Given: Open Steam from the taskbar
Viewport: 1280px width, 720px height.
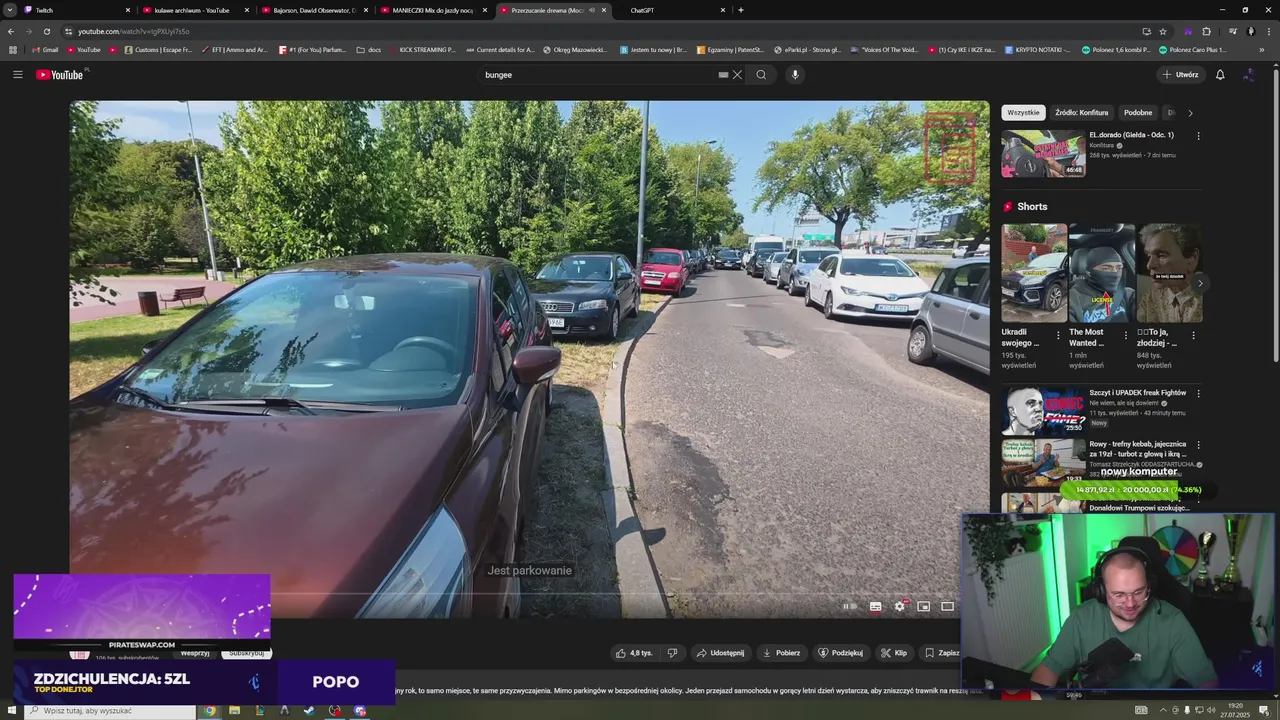Looking at the screenshot, I should [309, 711].
